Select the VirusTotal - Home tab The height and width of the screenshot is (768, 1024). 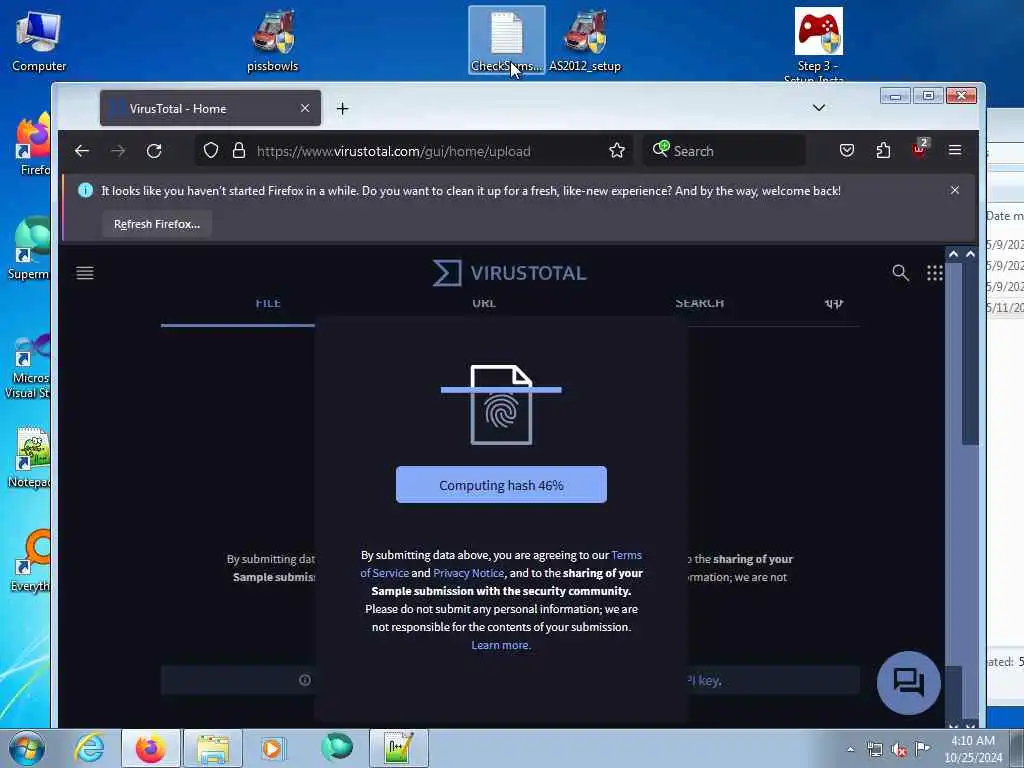pos(210,108)
